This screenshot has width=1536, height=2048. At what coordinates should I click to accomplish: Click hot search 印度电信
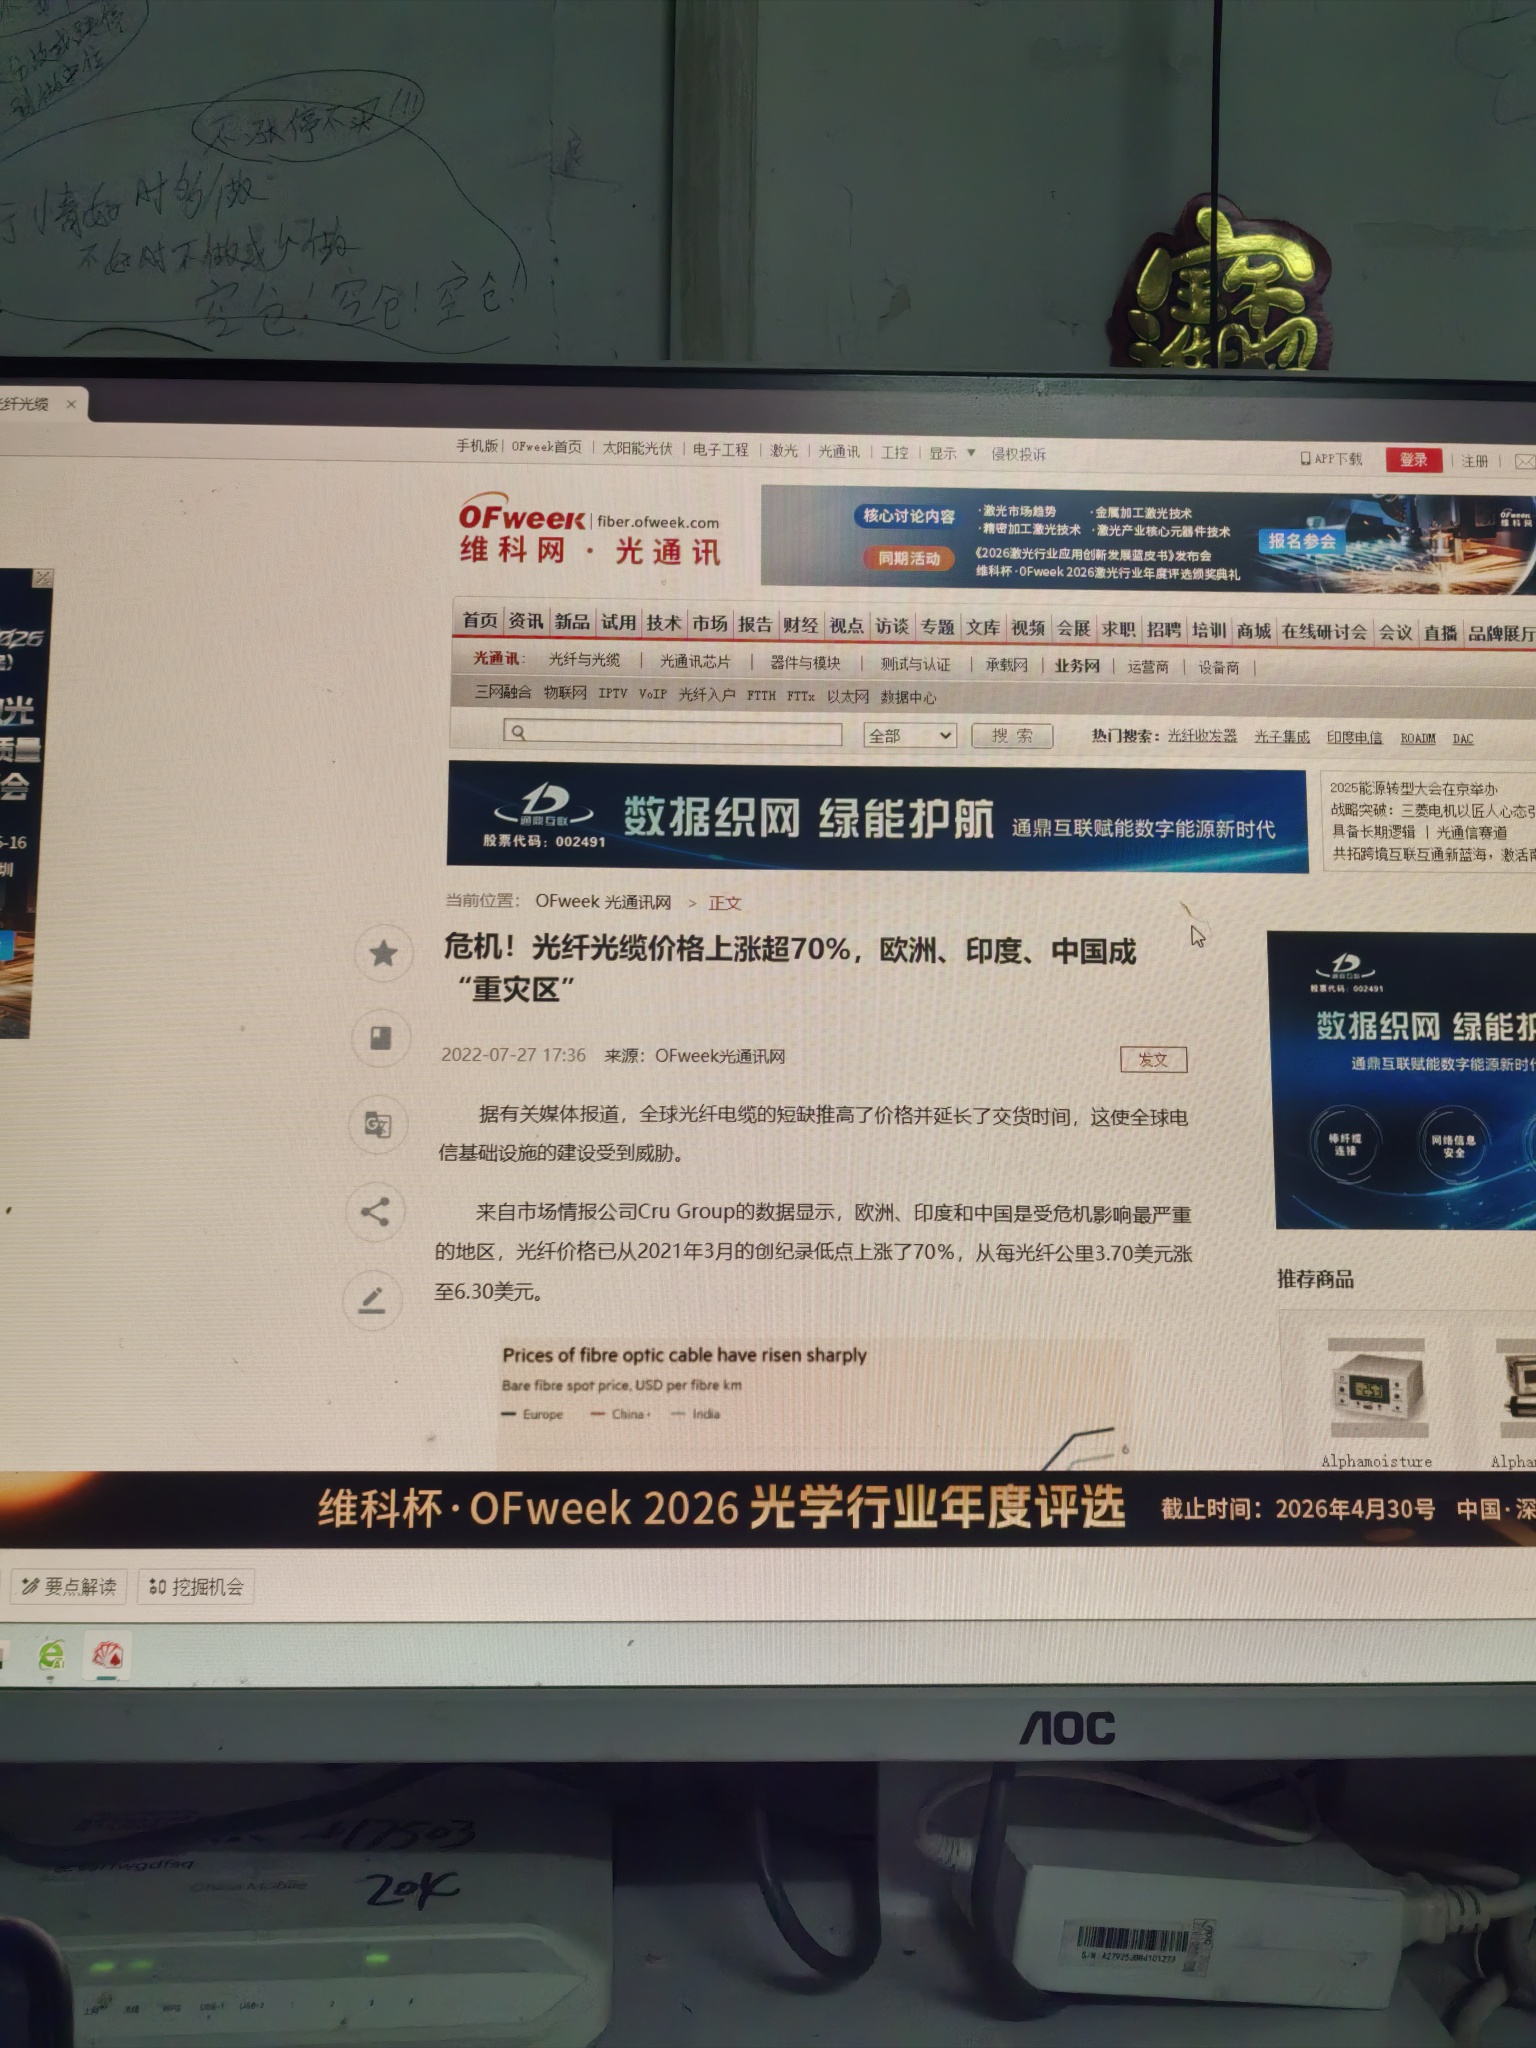pos(1354,738)
